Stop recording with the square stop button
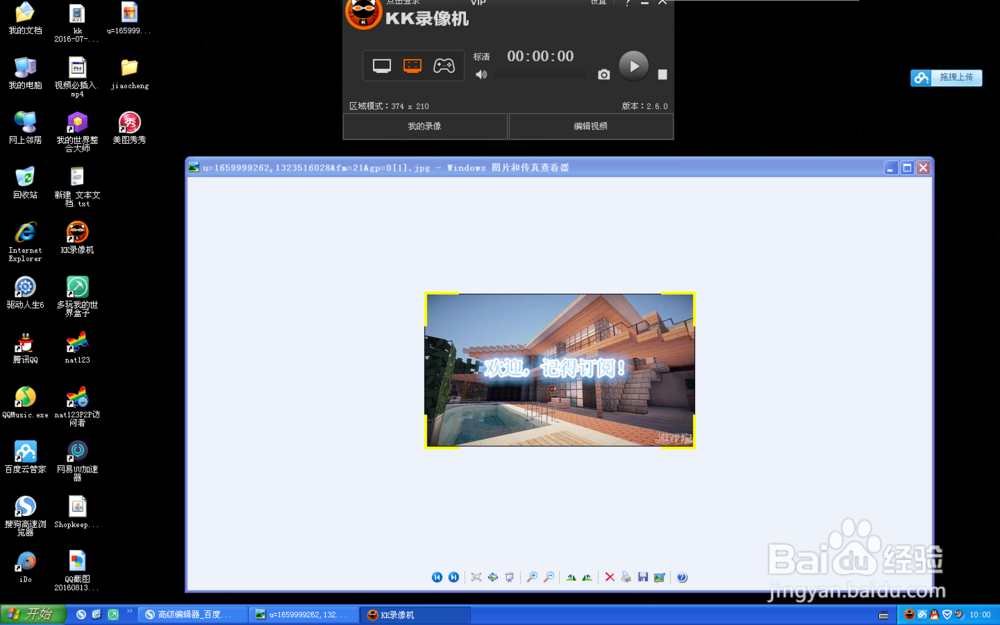1000x625 pixels. 663,75
